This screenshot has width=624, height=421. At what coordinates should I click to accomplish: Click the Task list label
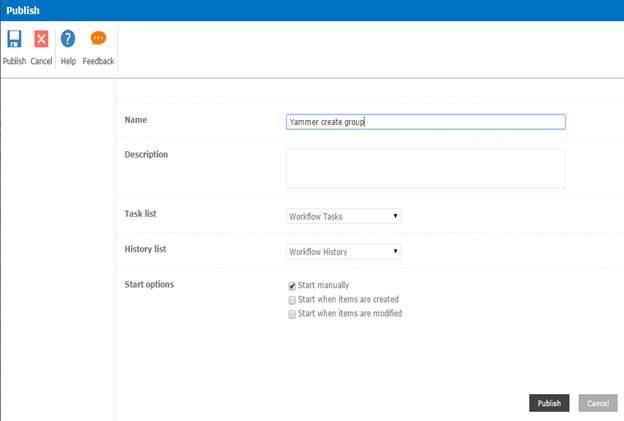140,213
